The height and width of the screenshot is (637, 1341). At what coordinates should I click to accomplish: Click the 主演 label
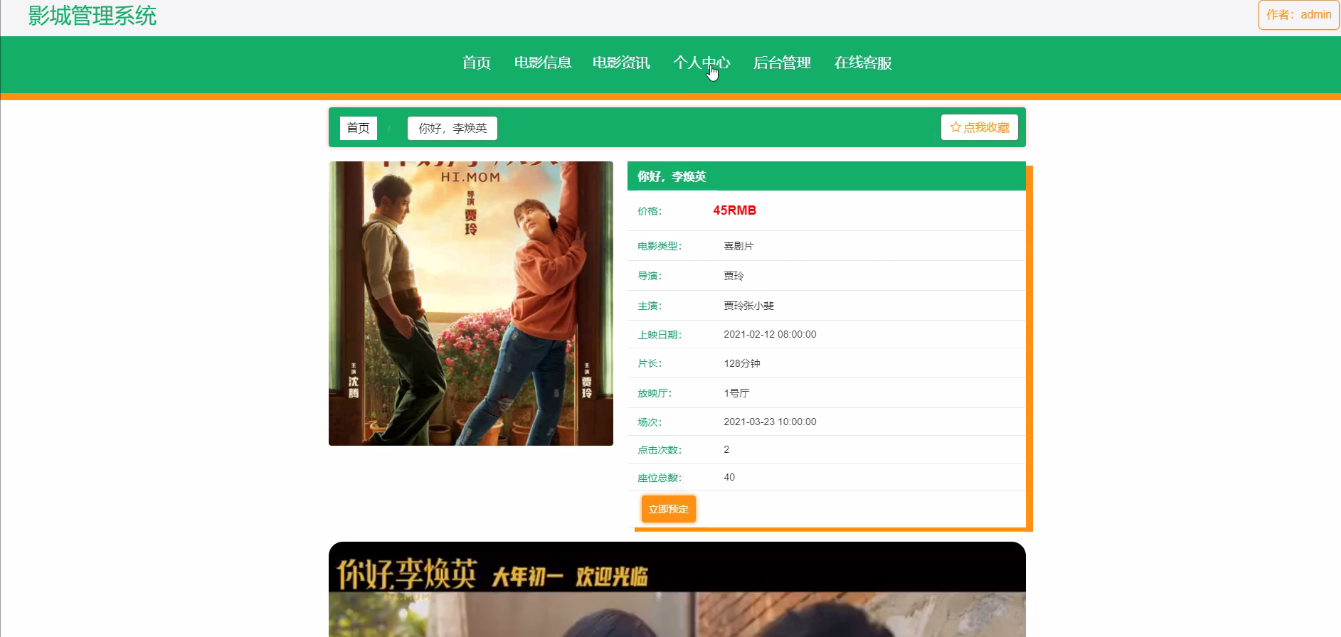tap(649, 306)
